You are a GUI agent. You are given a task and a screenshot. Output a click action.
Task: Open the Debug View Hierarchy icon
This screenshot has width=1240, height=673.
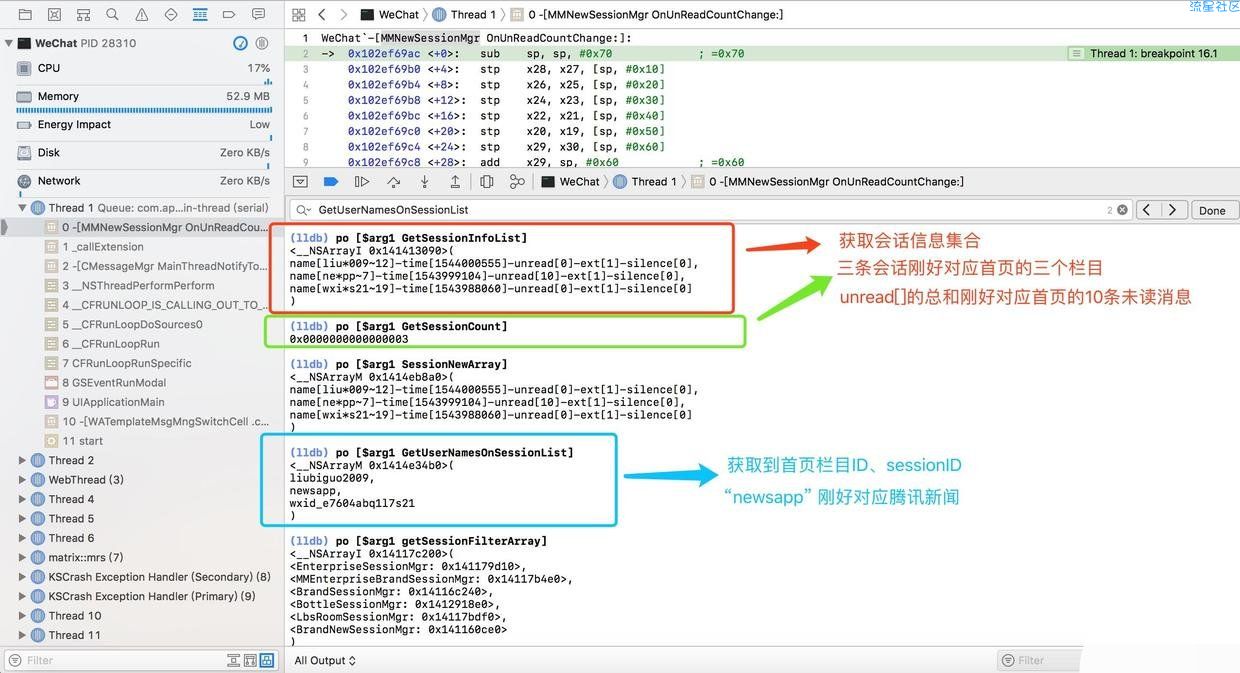[487, 182]
